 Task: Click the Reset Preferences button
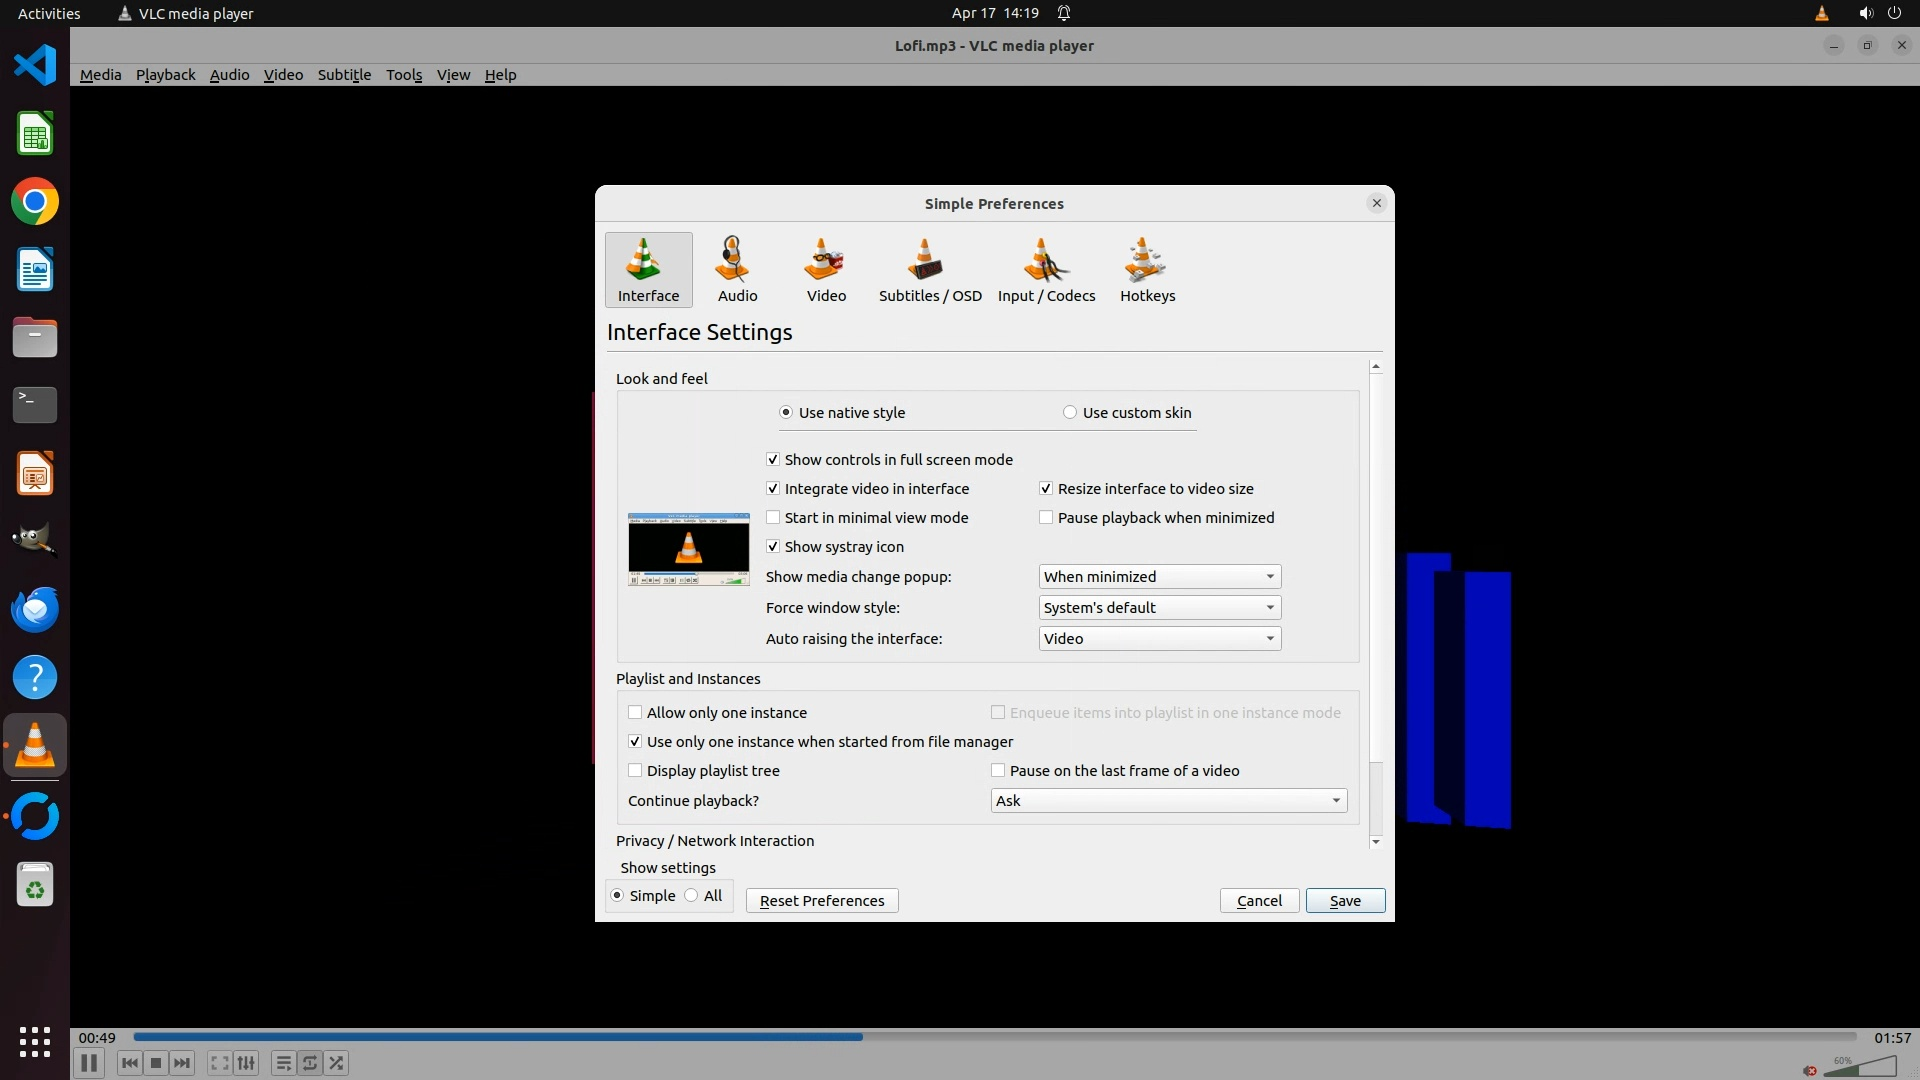pos(821,901)
